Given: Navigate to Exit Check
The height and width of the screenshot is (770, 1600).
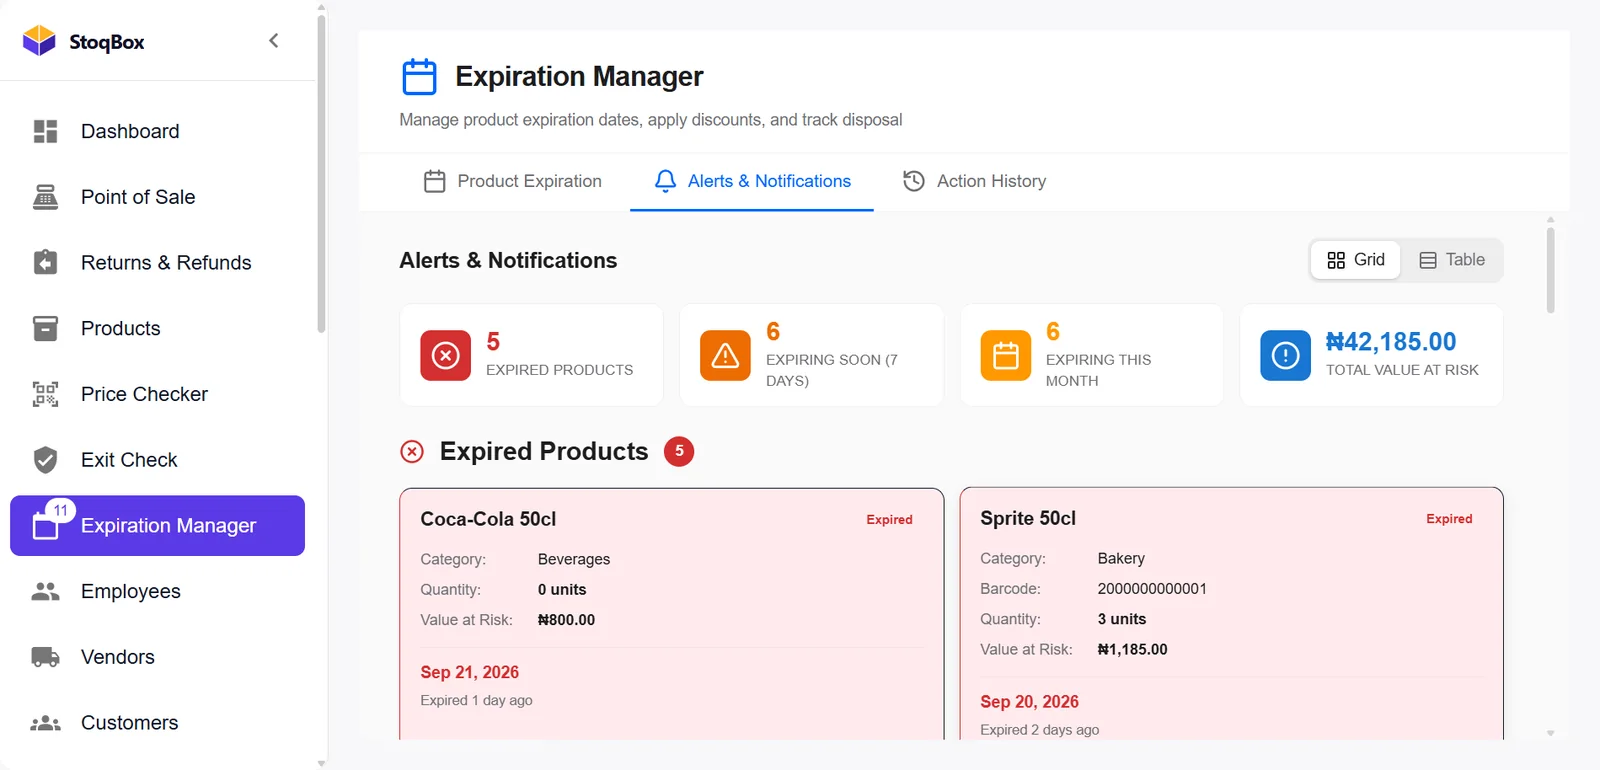Looking at the screenshot, I should [157, 460].
